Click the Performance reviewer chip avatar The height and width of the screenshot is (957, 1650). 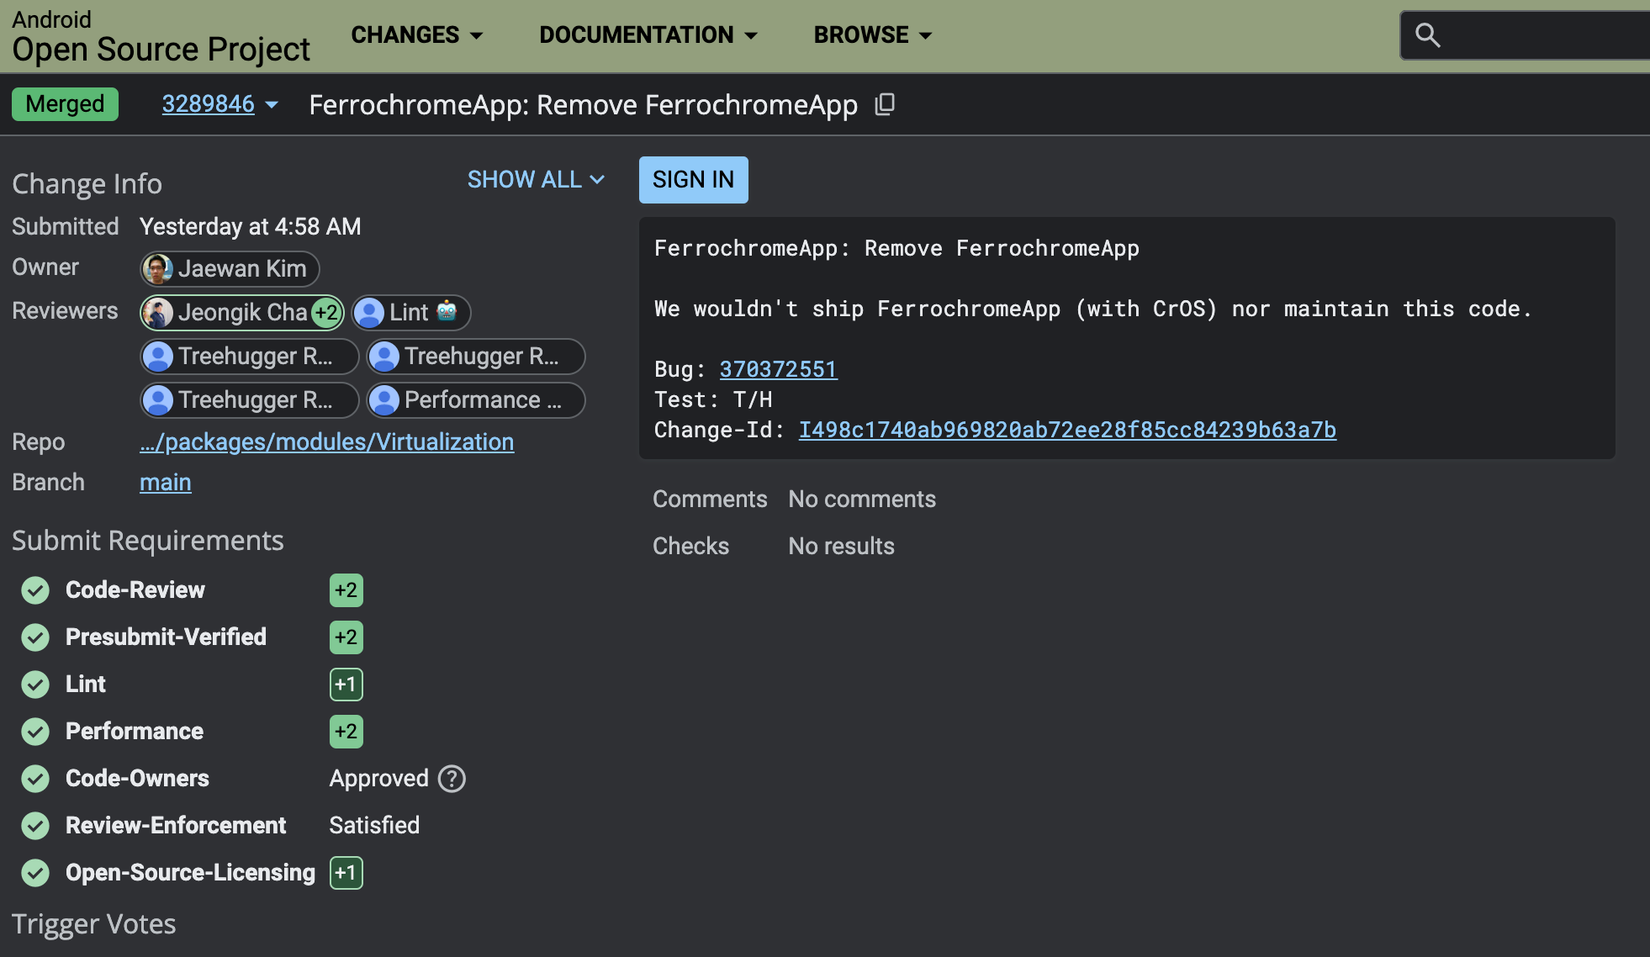tap(384, 400)
